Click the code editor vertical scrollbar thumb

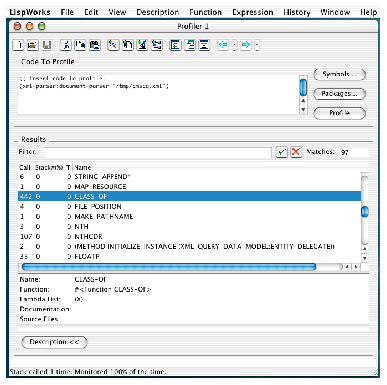[x=303, y=87]
